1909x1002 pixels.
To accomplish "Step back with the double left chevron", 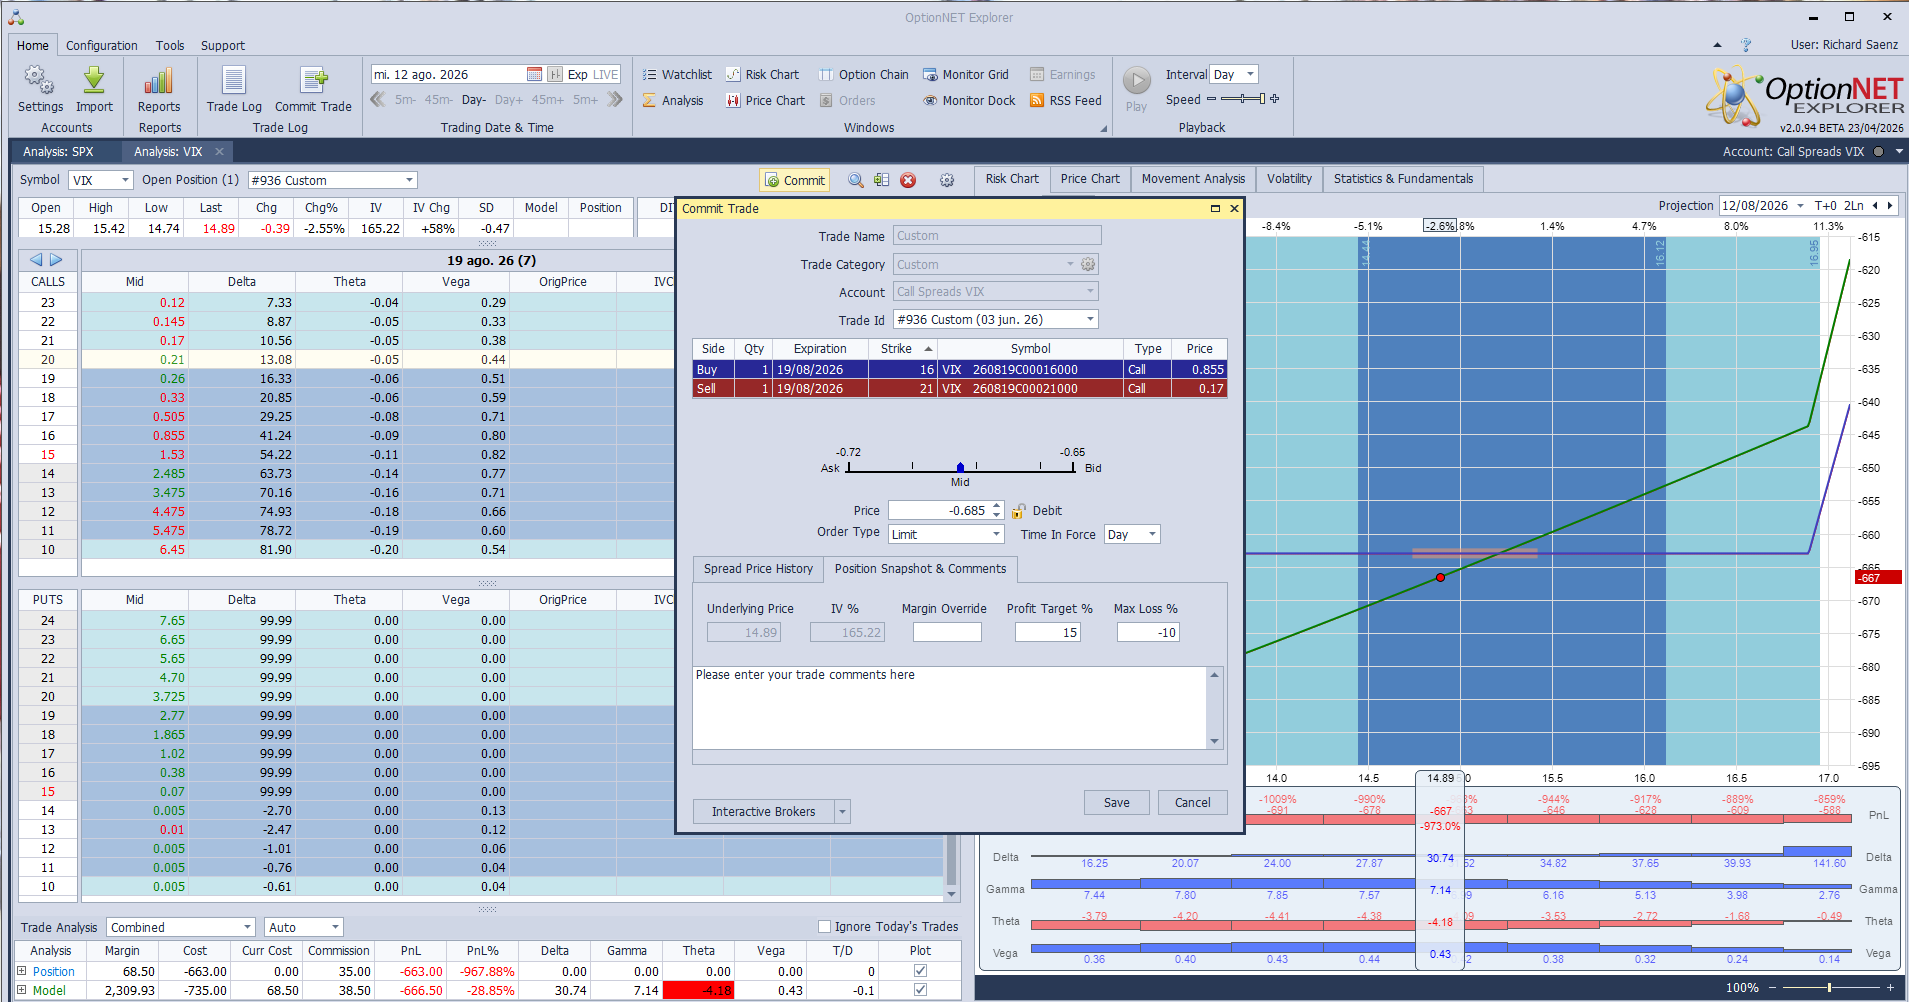I will pyautogui.click(x=377, y=99).
